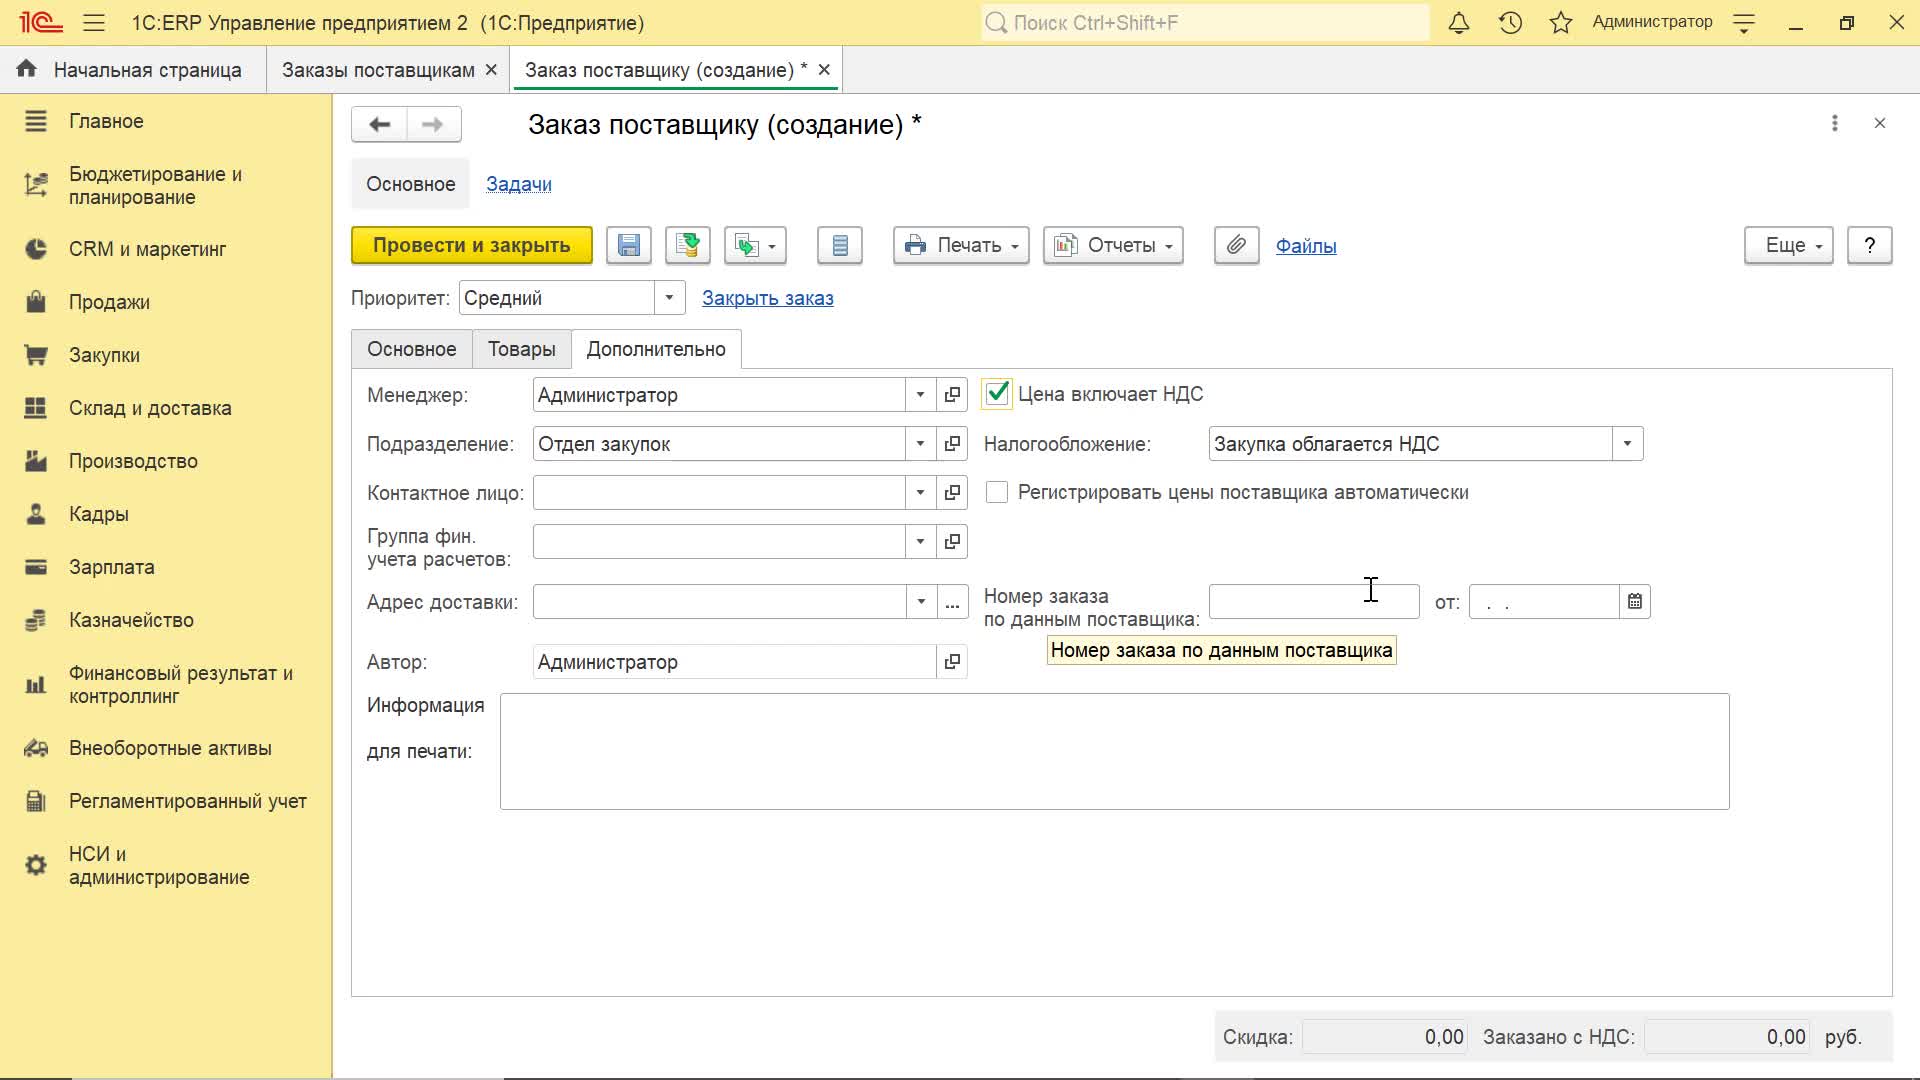Expand the Менеджер dropdown arrow
Image resolution: width=1920 pixels, height=1080 pixels.
[x=920, y=395]
